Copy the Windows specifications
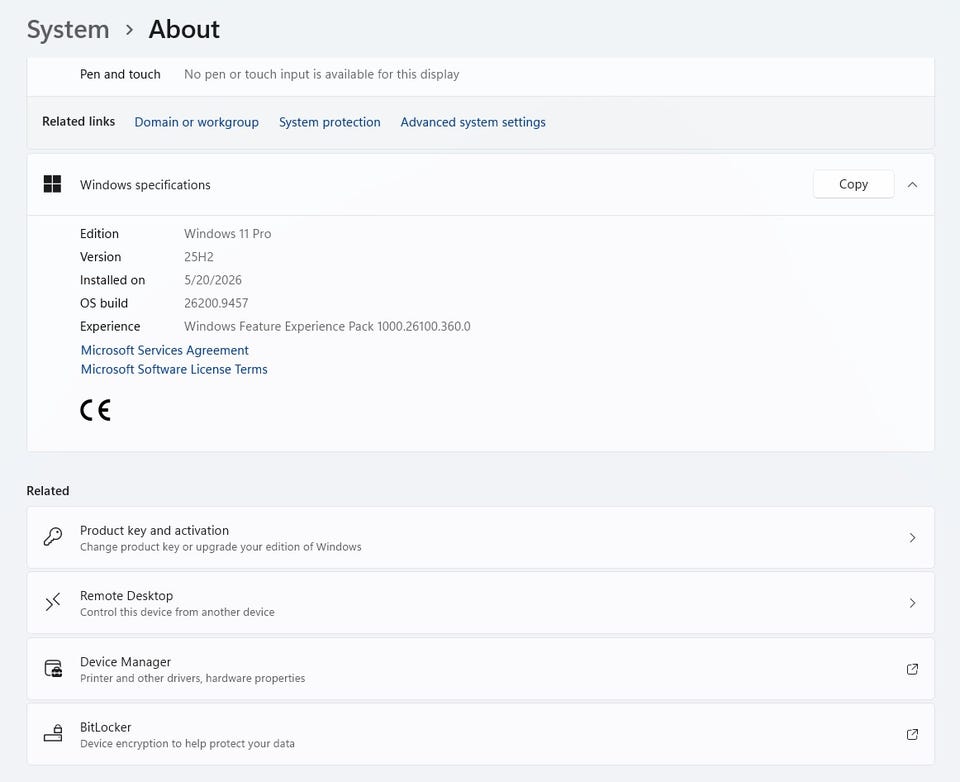The height and width of the screenshot is (782, 960). [x=853, y=184]
